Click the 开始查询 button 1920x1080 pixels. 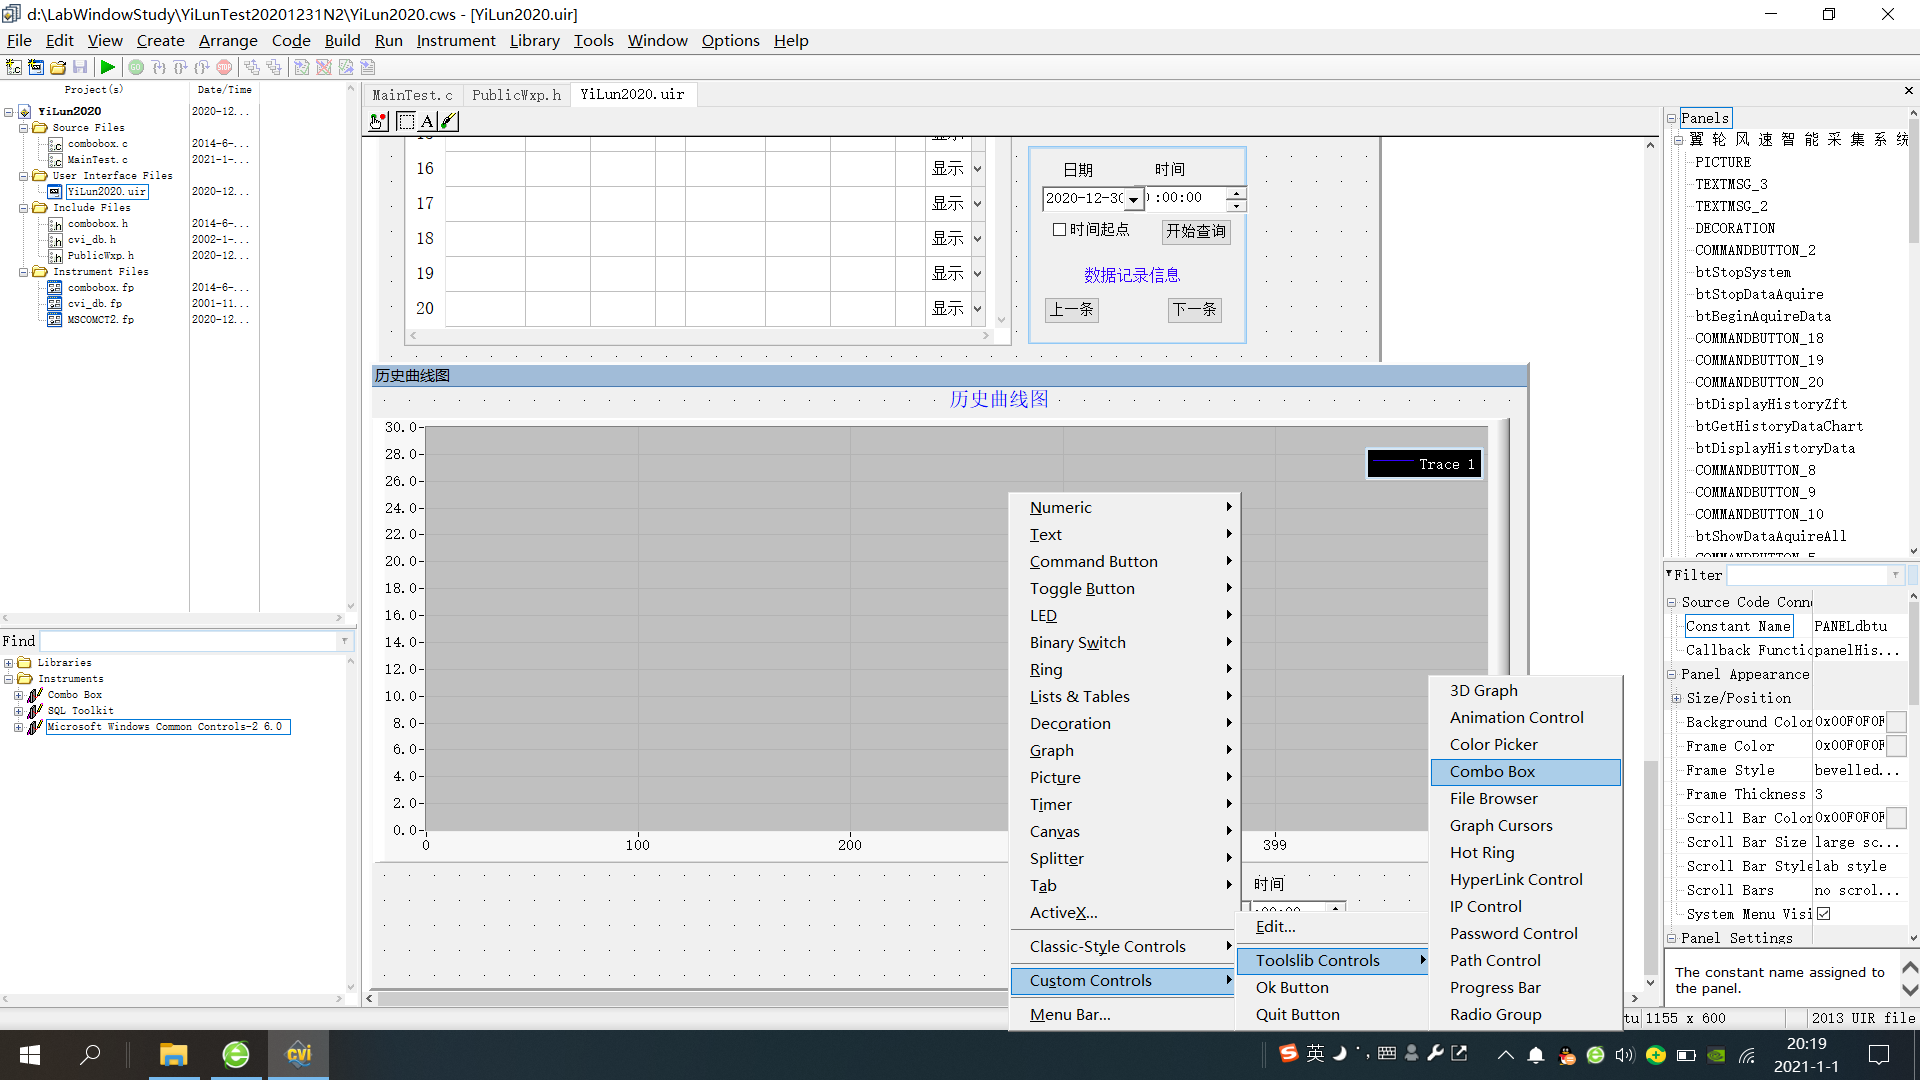coord(1196,231)
